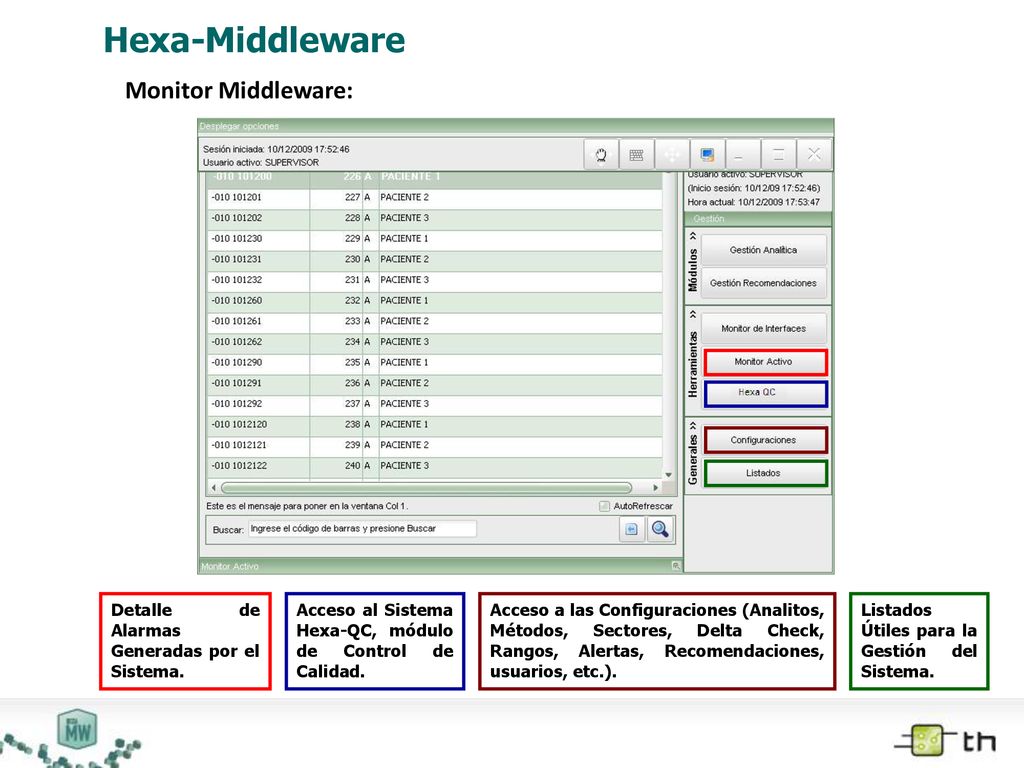
Task: Click the patient list's down scroll arrow
Action: coord(669,475)
